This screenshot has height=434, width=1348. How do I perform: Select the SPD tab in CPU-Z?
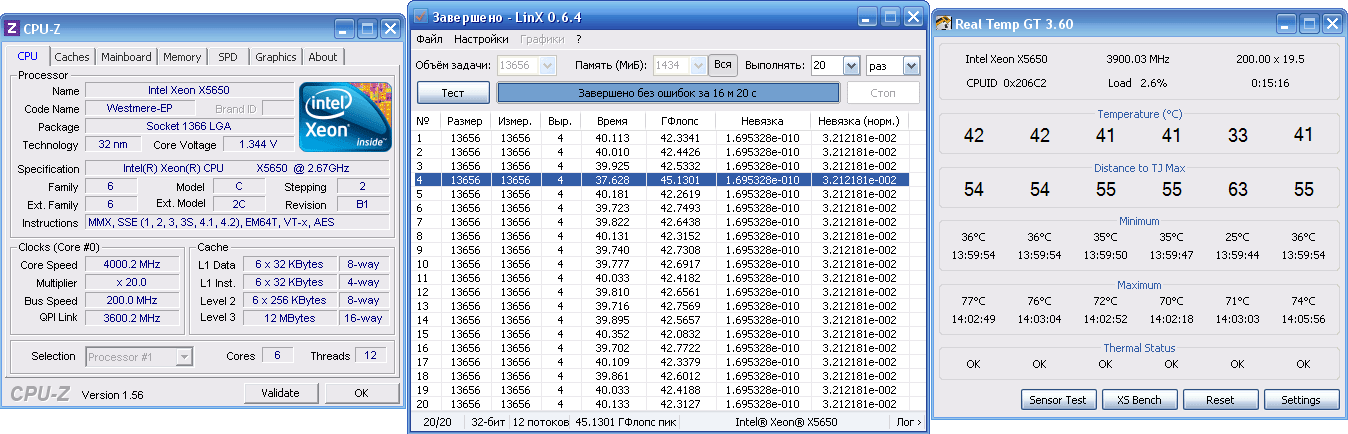228,57
